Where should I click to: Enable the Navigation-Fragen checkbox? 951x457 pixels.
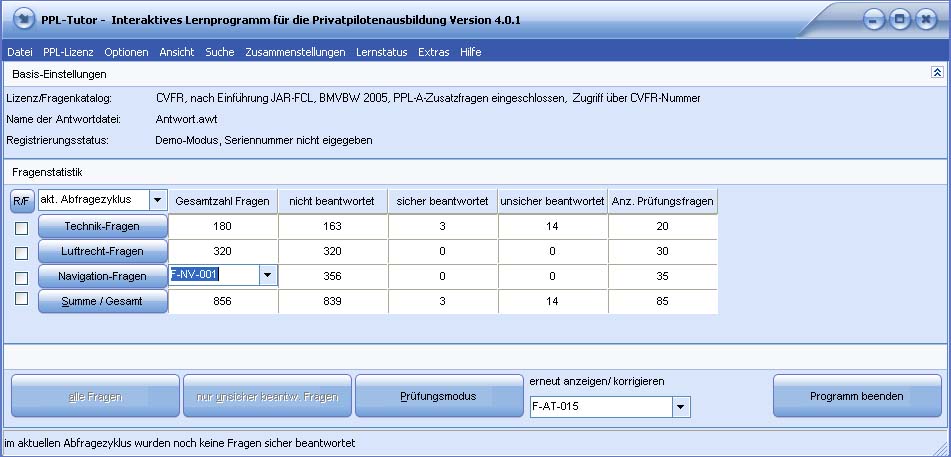tap(21, 277)
